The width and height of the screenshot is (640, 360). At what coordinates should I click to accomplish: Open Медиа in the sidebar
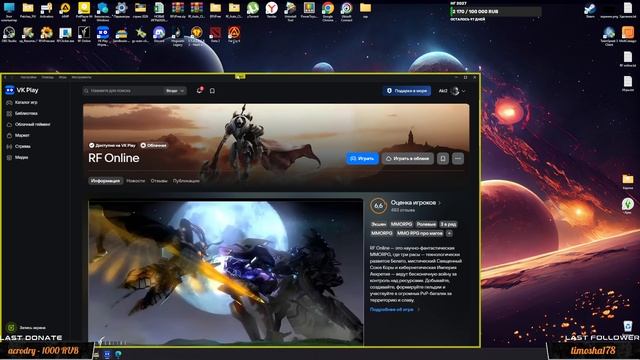[x=18, y=157]
